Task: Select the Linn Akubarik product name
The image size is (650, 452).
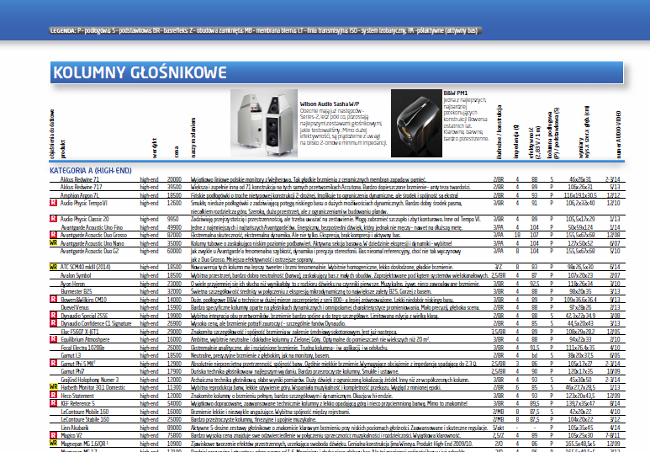Action: point(75,428)
